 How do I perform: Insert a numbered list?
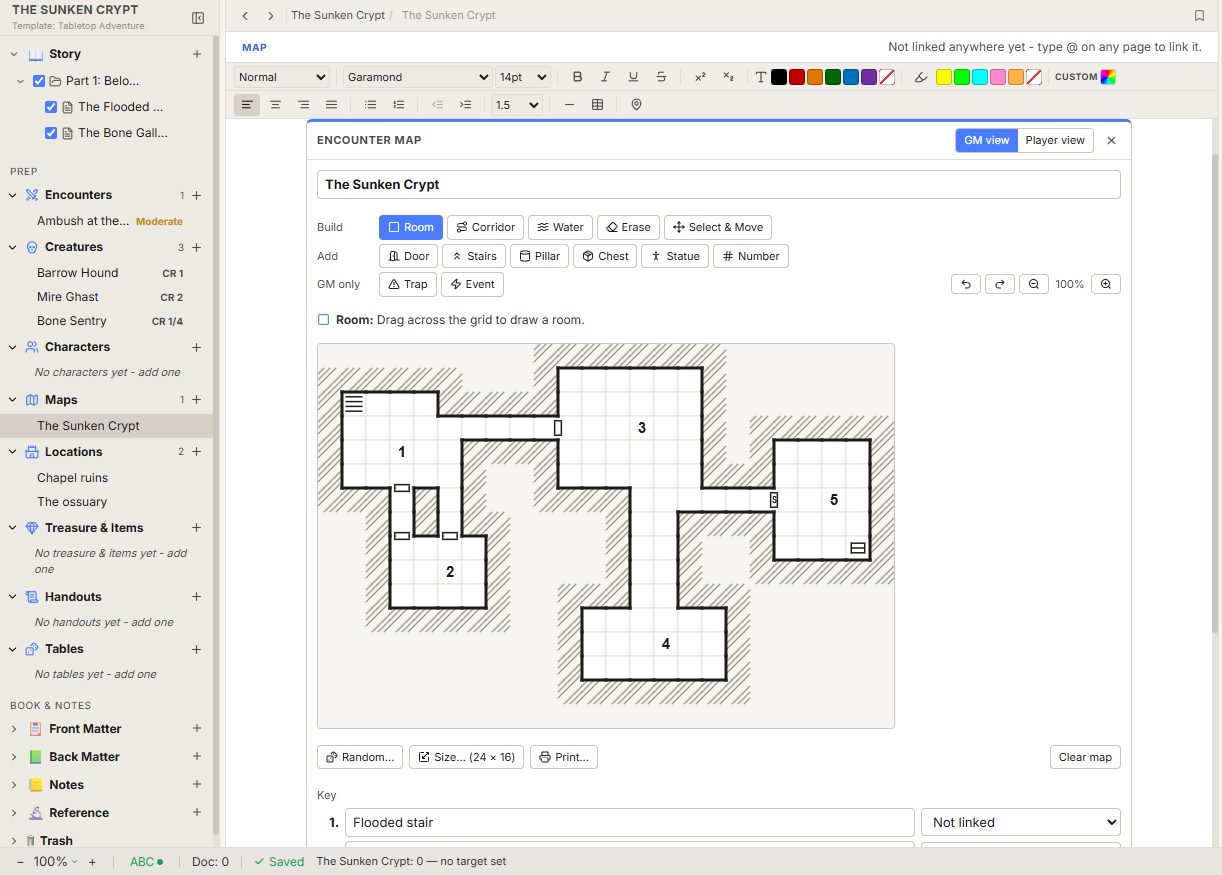click(399, 104)
